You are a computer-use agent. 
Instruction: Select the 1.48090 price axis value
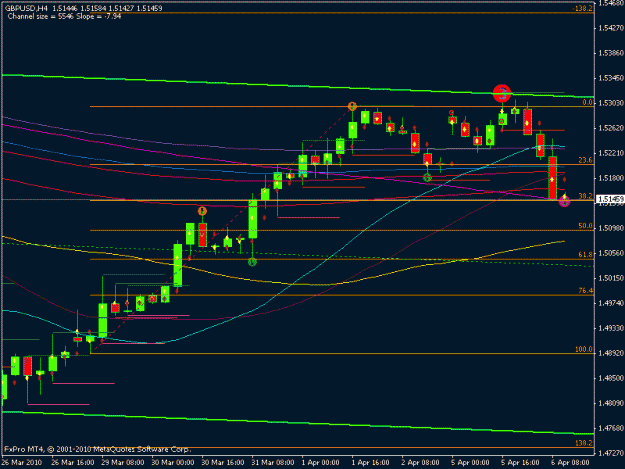(611, 403)
